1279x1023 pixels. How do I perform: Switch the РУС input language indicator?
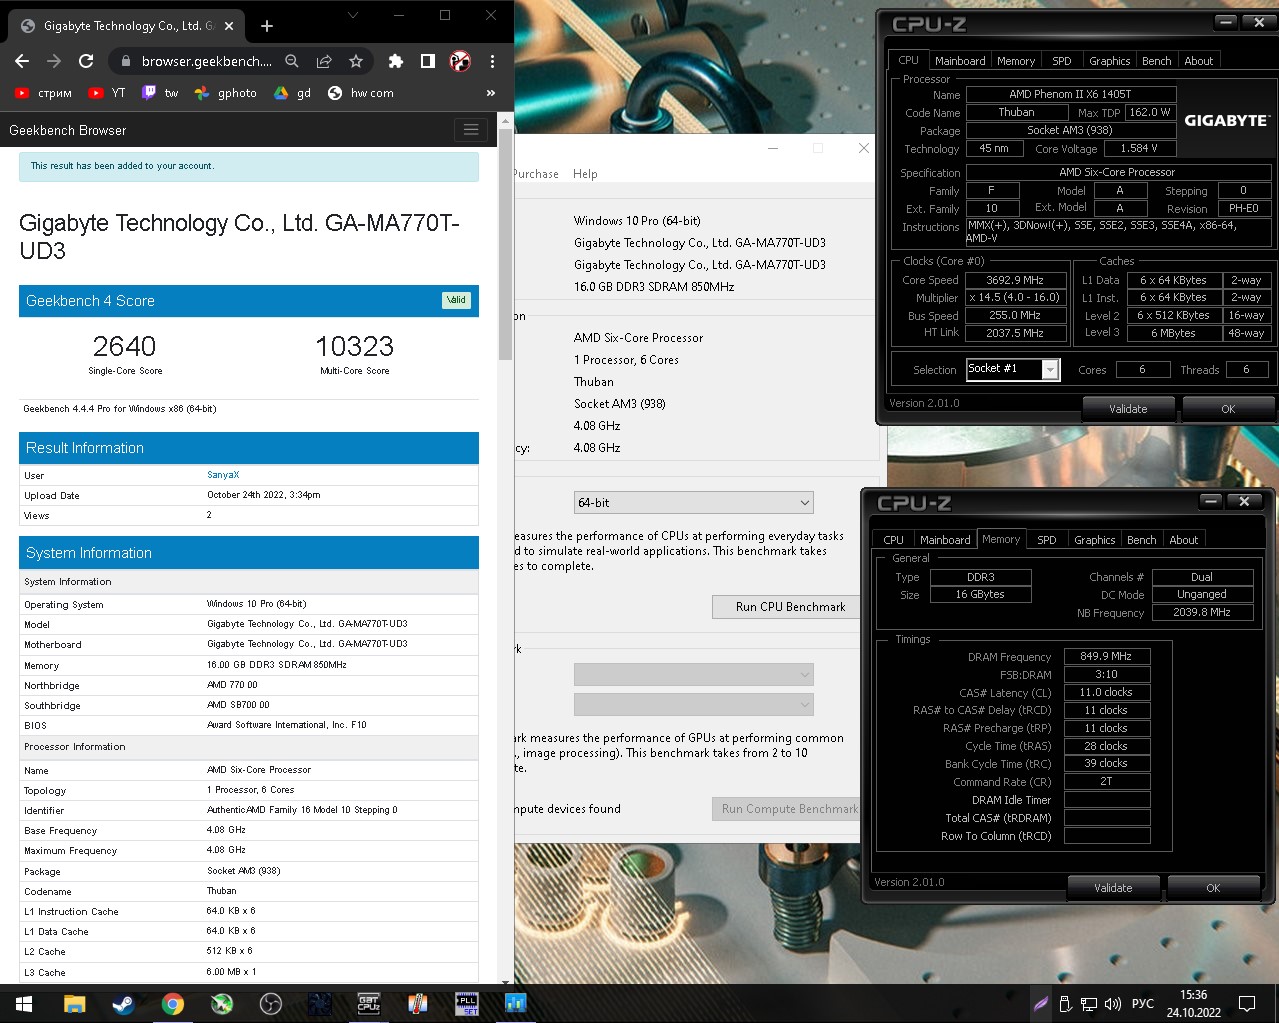click(1143, 1004)
